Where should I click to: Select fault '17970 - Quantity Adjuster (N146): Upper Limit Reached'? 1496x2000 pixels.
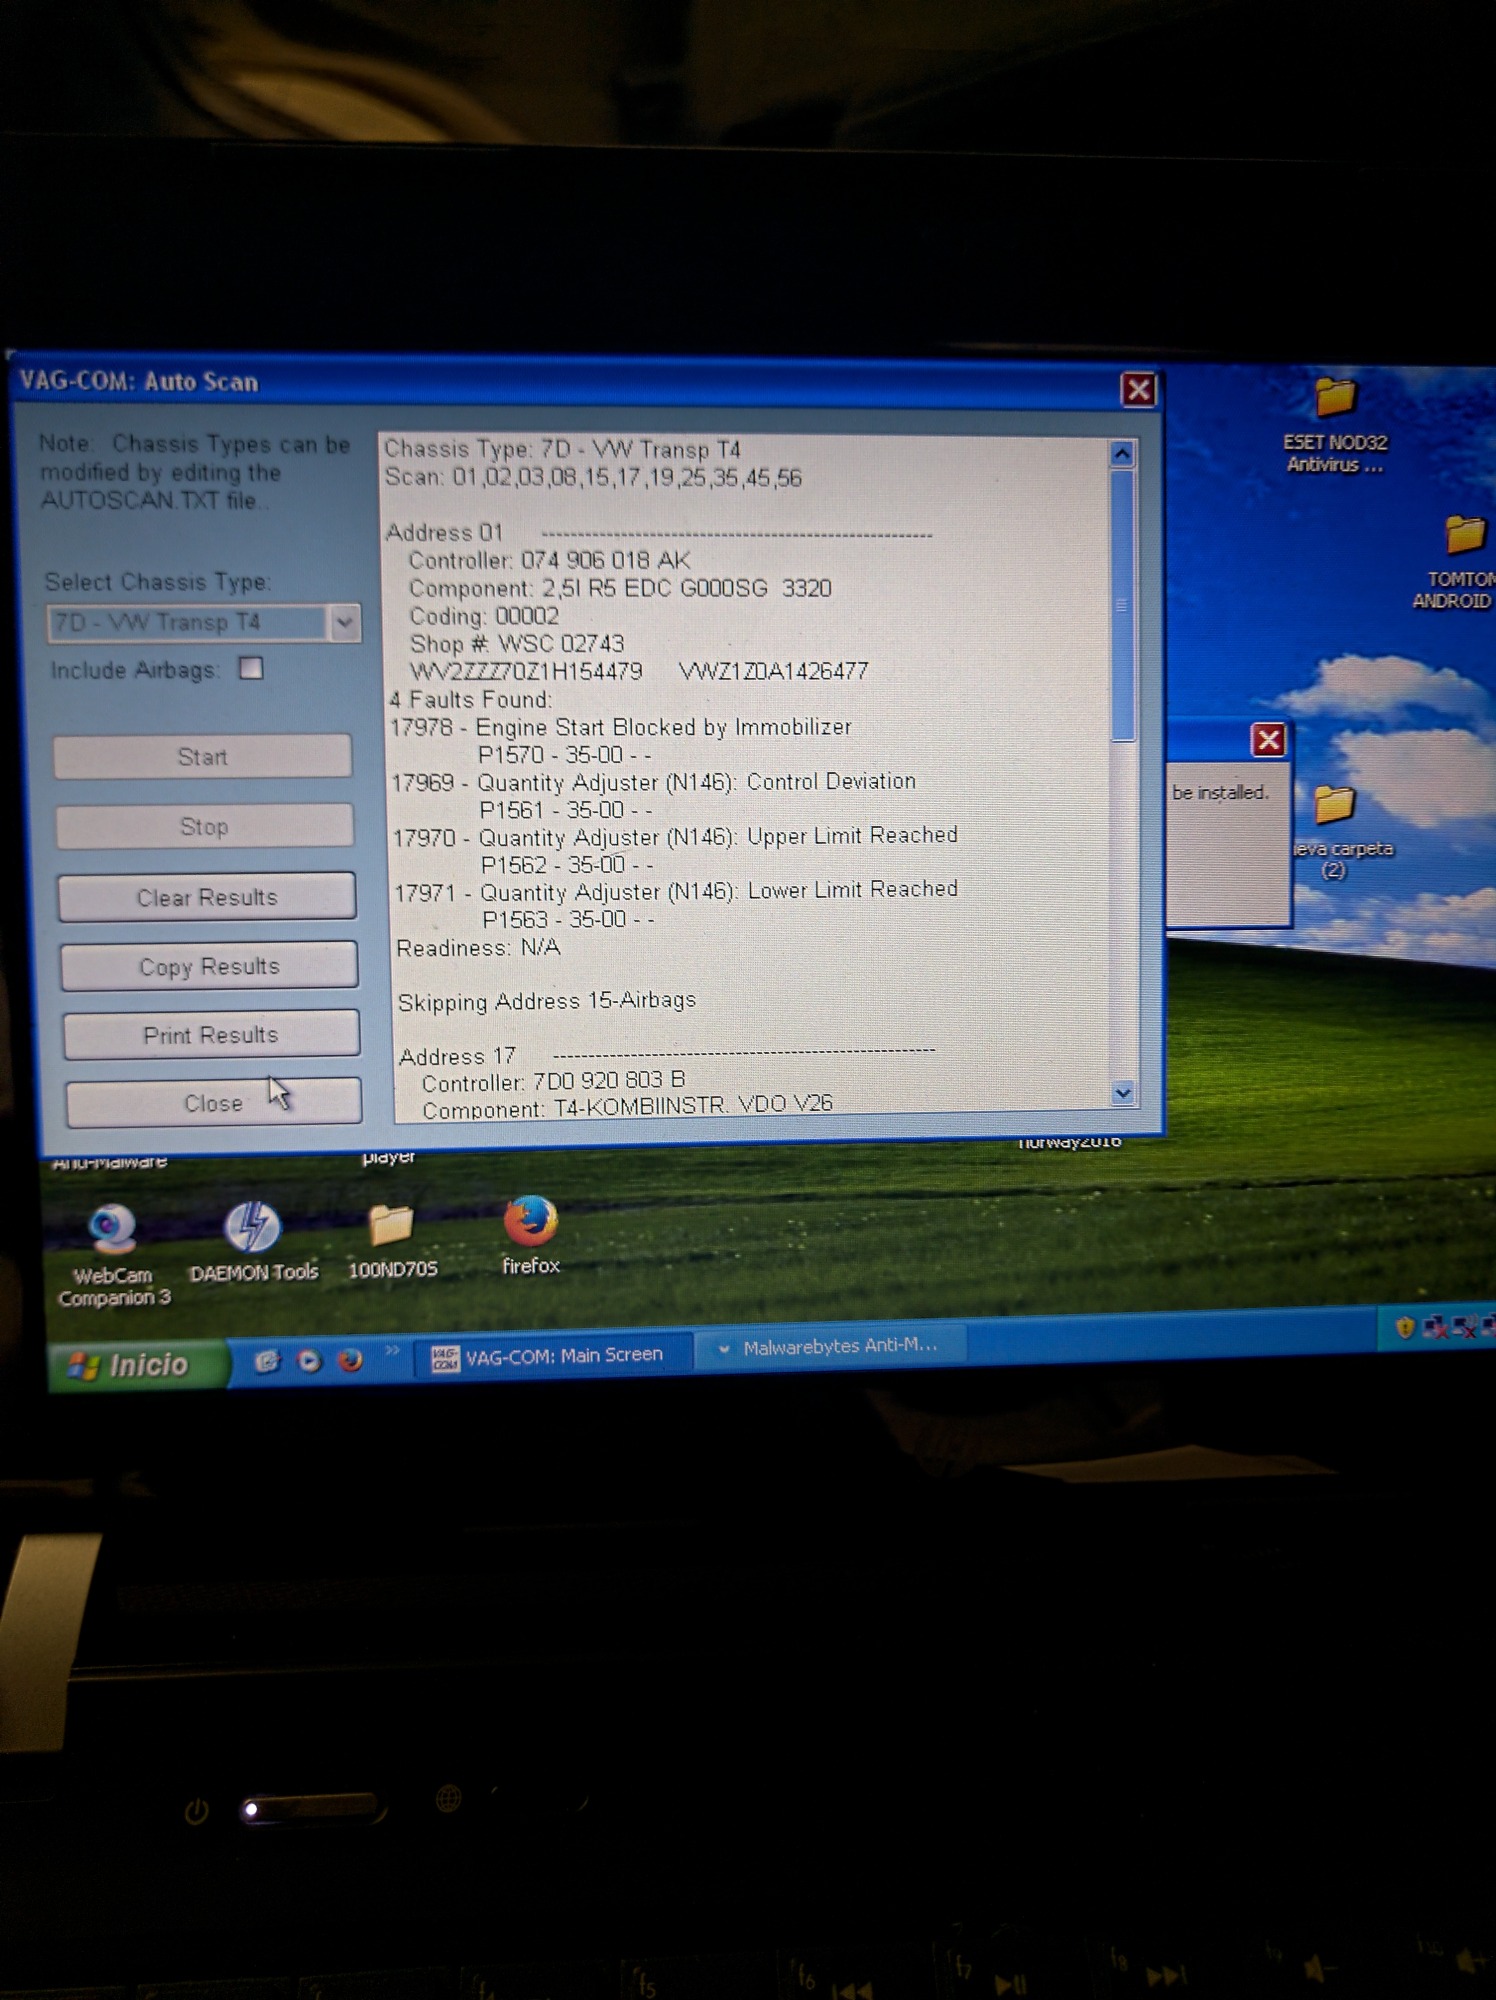coord(675,836)
